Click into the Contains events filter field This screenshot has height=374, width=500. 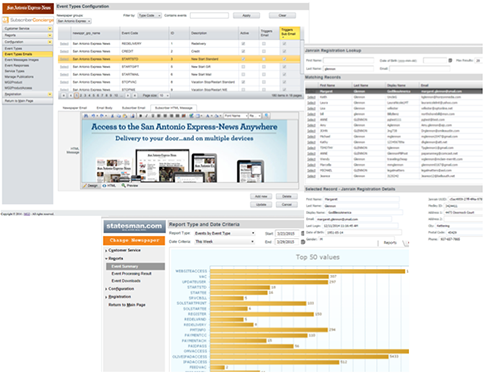click(209, 15)
